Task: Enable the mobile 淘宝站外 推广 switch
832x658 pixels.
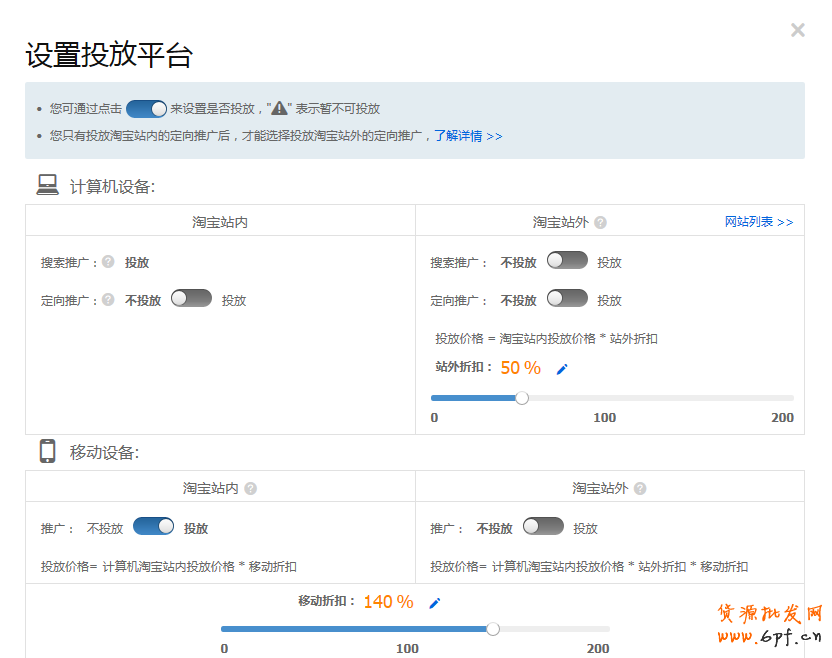Action: pos(543,526)
